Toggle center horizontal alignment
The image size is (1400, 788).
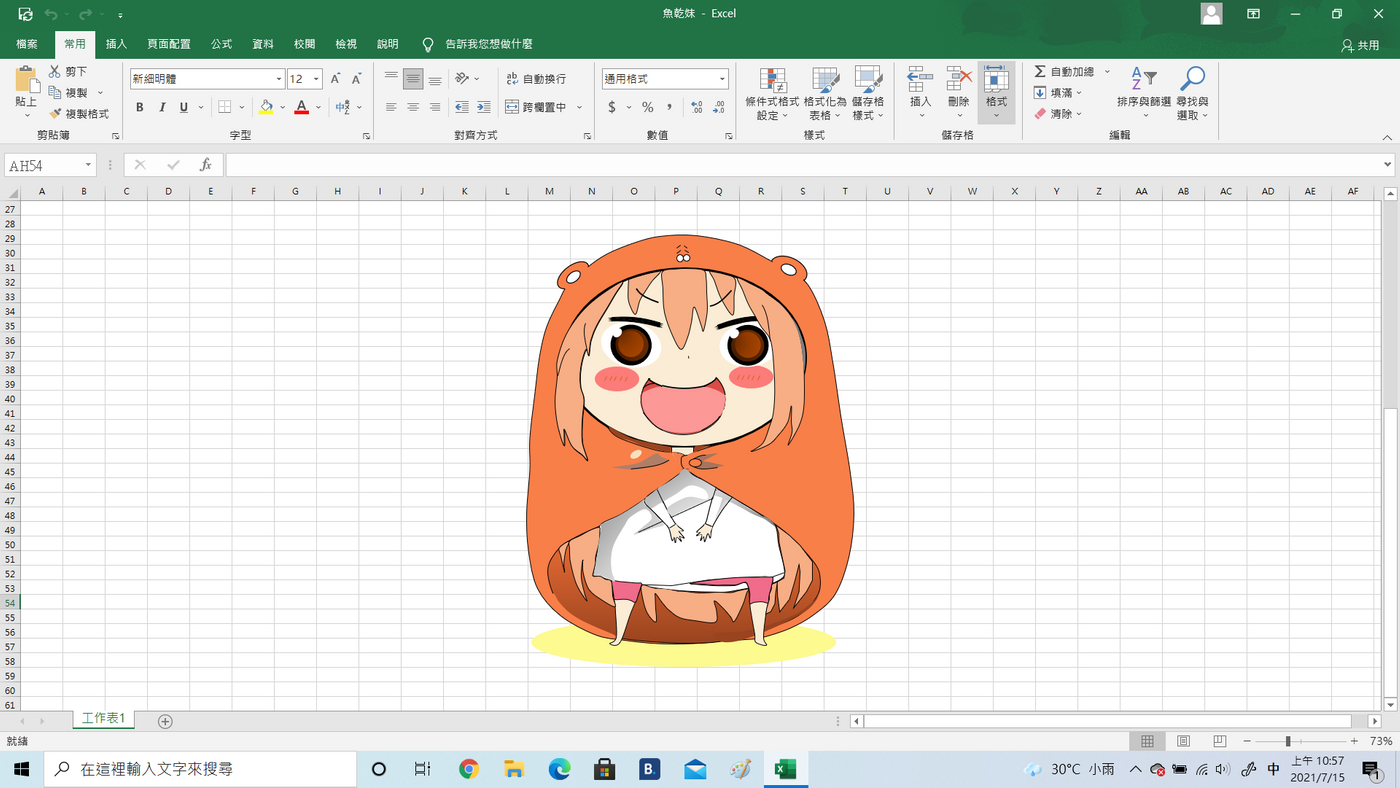[x=413, y=107]
